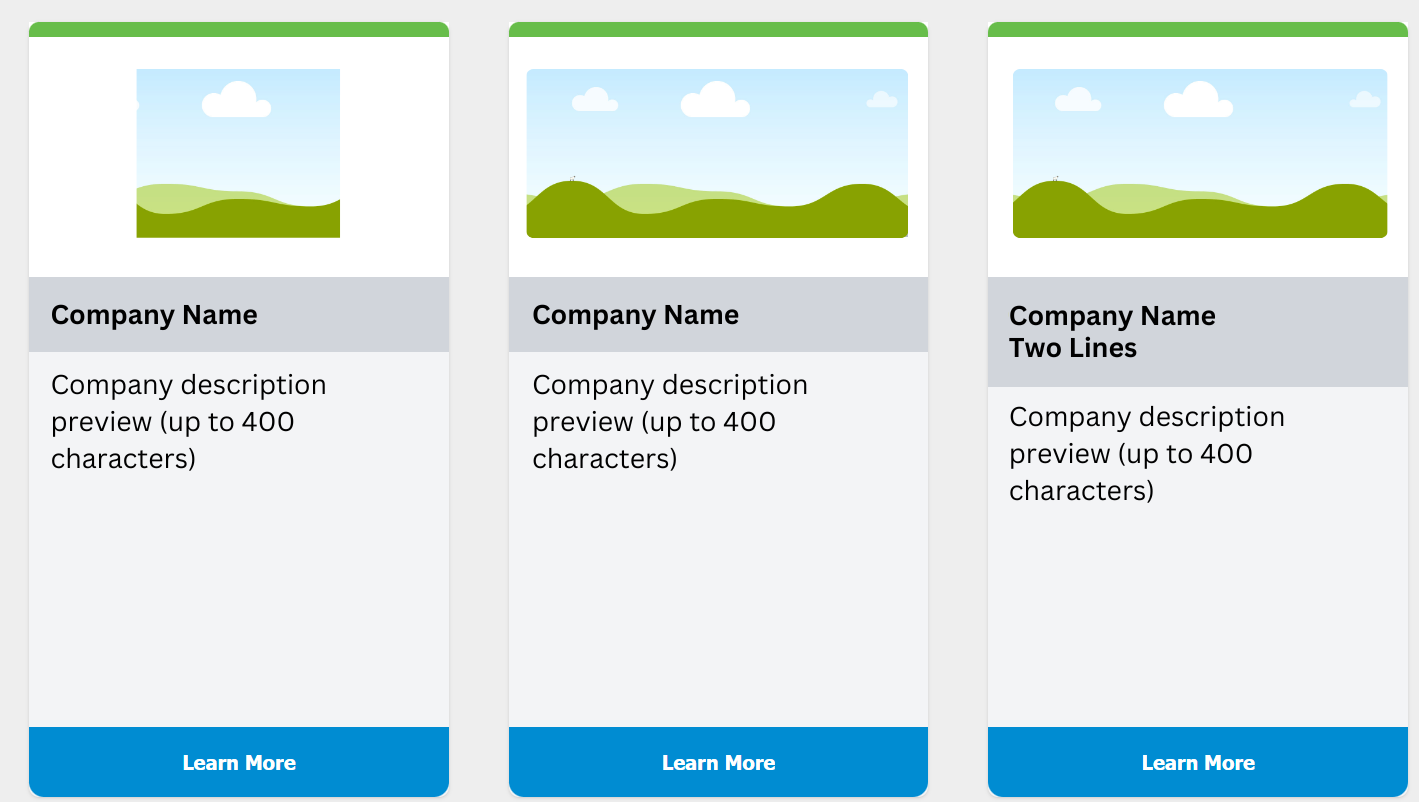
Task: Select the wide landscape image on middle card
Action: pyautogui.click(x=717, y=153)
